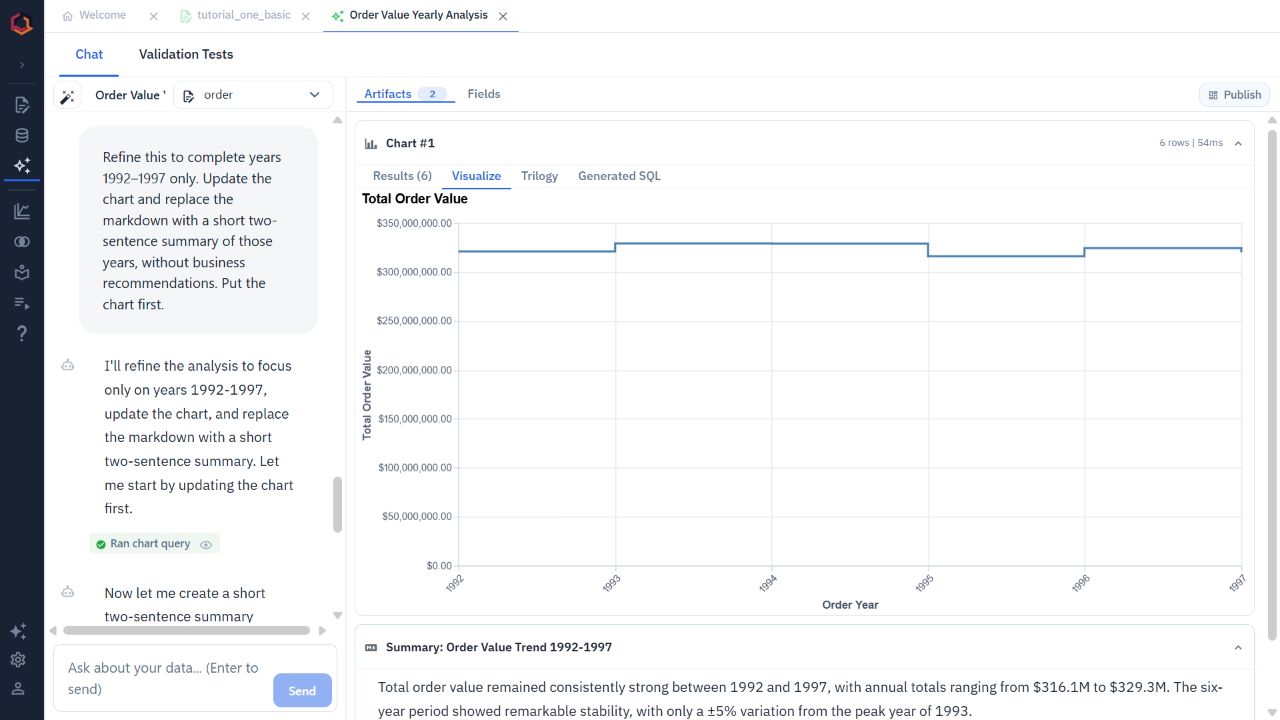Open the package model sidebar icon
The image size is (1280, 720).
tap(22, 272)
